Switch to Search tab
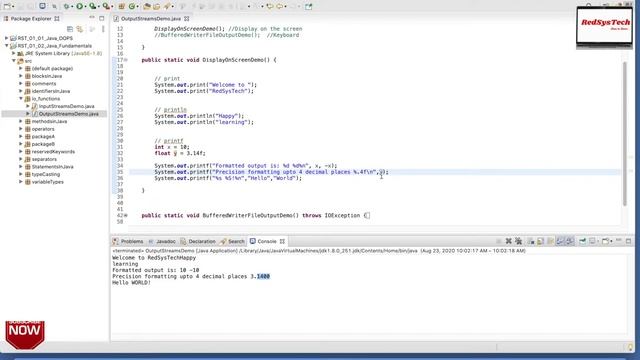 [232, 241]
